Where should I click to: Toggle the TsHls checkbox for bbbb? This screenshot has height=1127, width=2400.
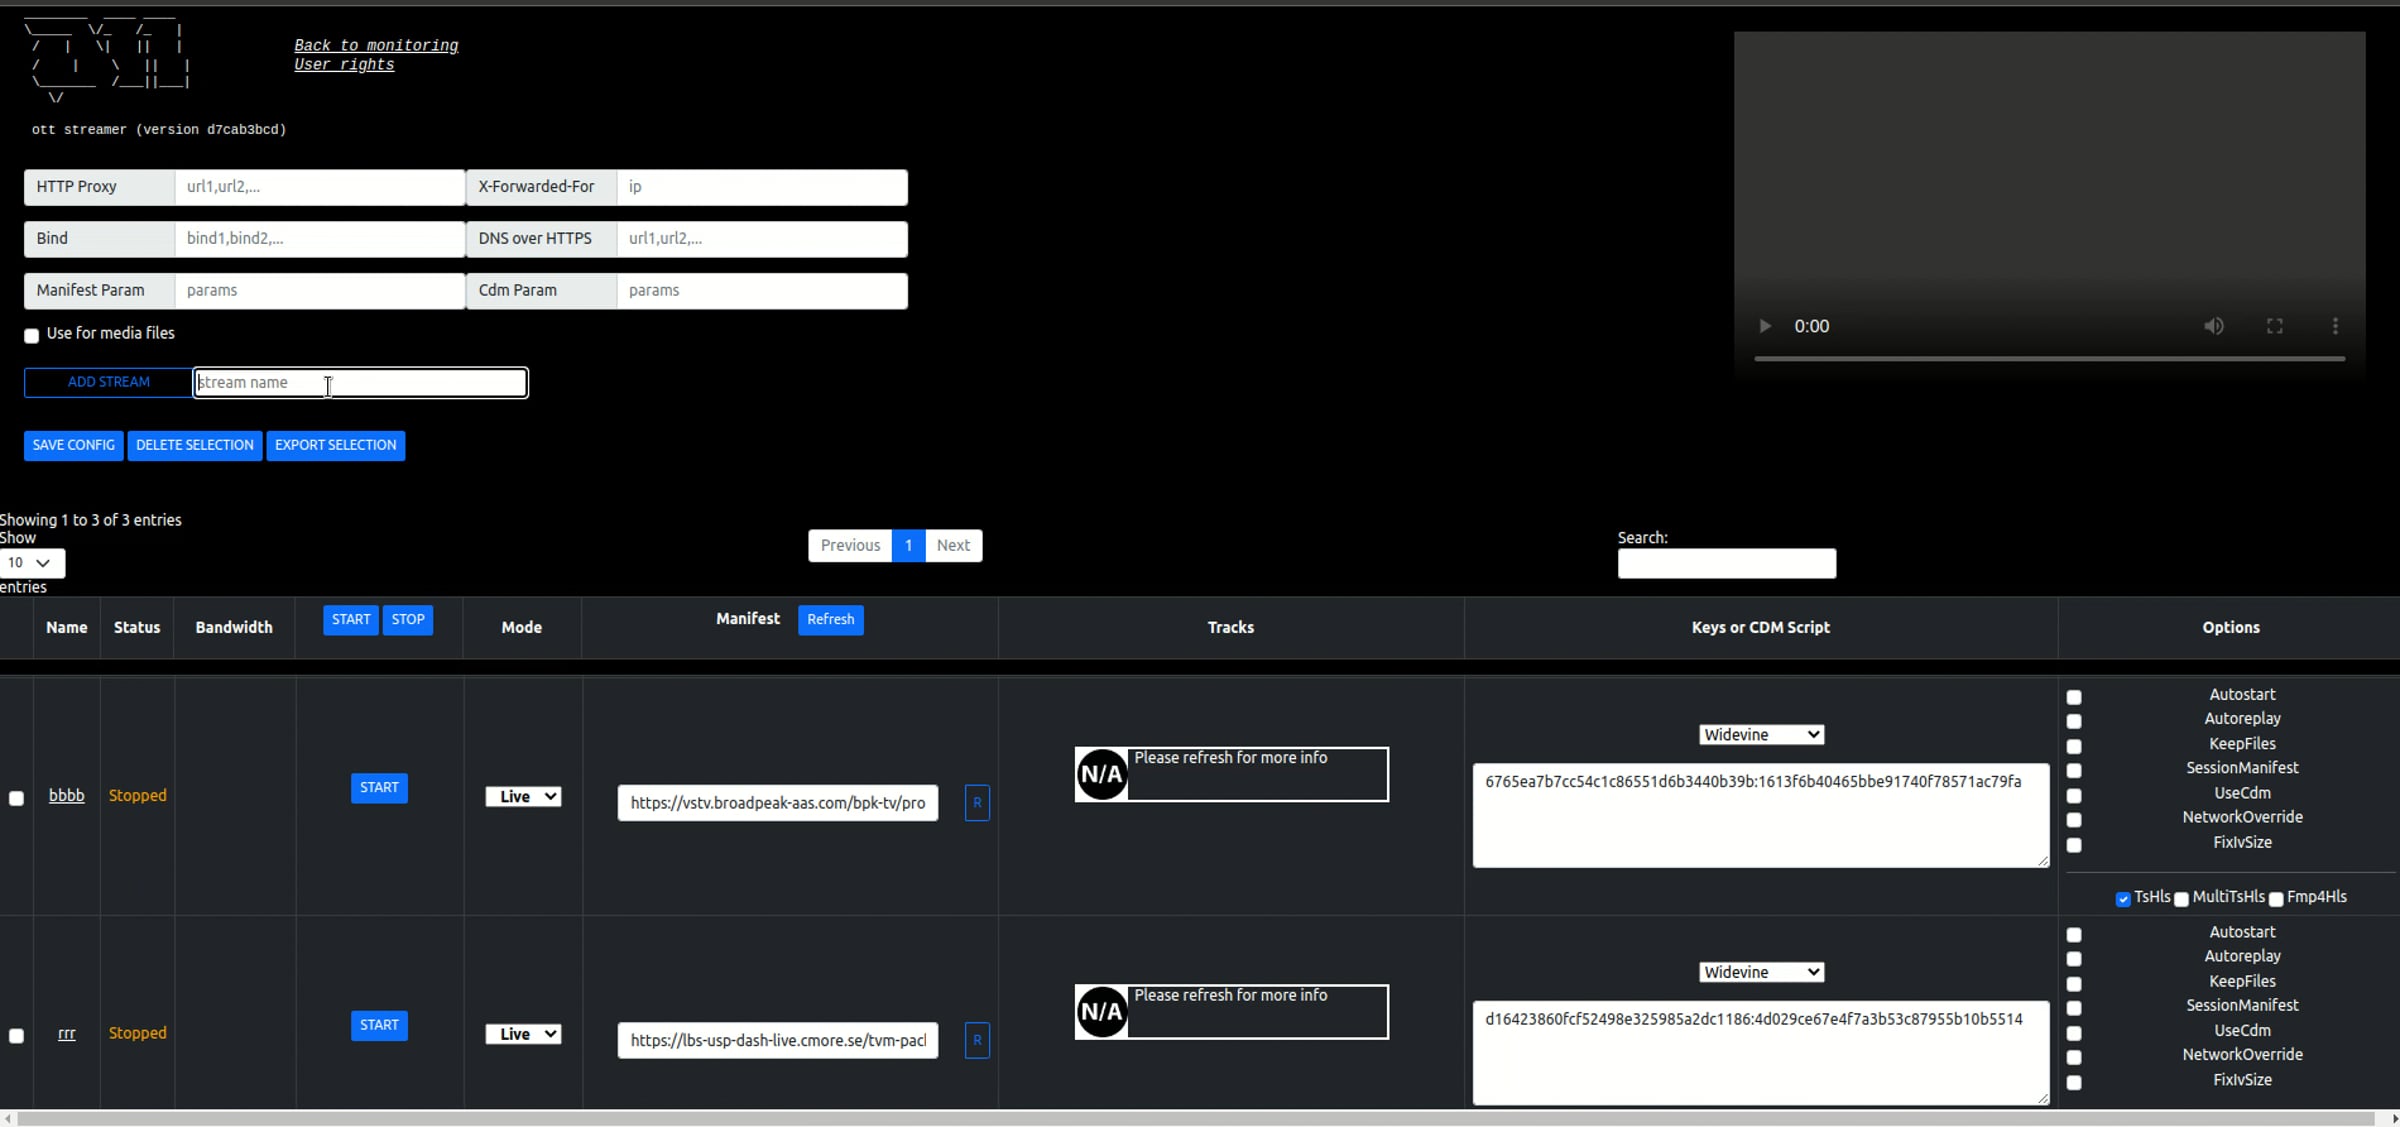tap(2123, 899)
